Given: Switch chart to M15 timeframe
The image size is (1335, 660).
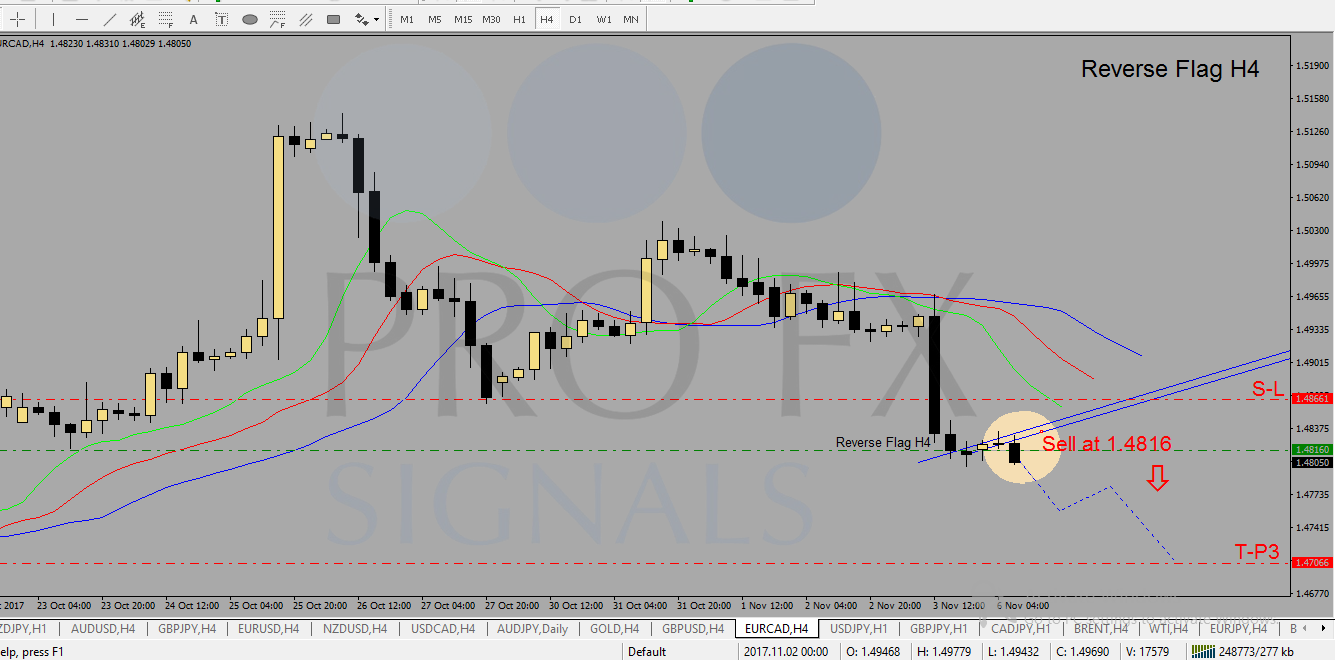Looking at the screenshot, I should [x=463, y=19].
